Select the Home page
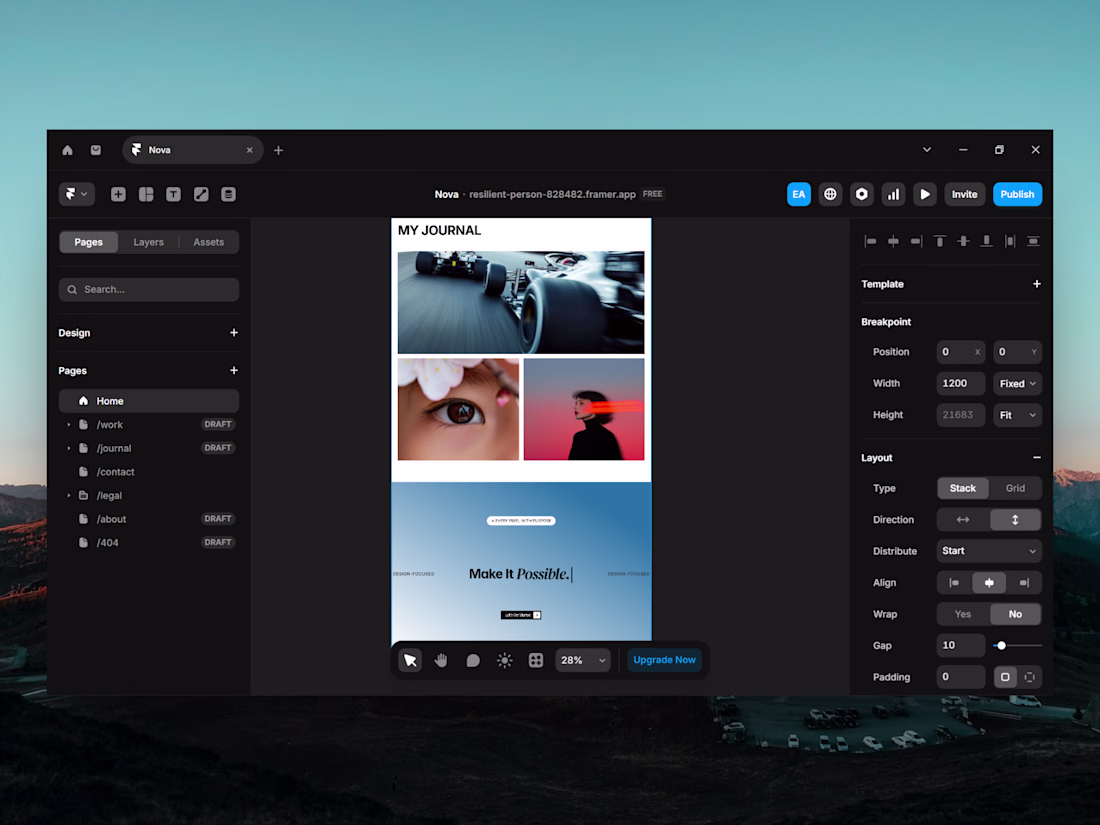Viewport: 1100px width, 825px height. pyautogui.click(x=149, y=401)
